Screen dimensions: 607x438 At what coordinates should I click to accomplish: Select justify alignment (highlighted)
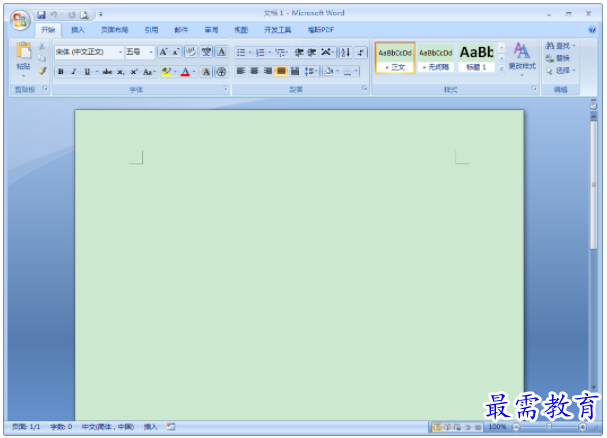click(x=281, y=71)
